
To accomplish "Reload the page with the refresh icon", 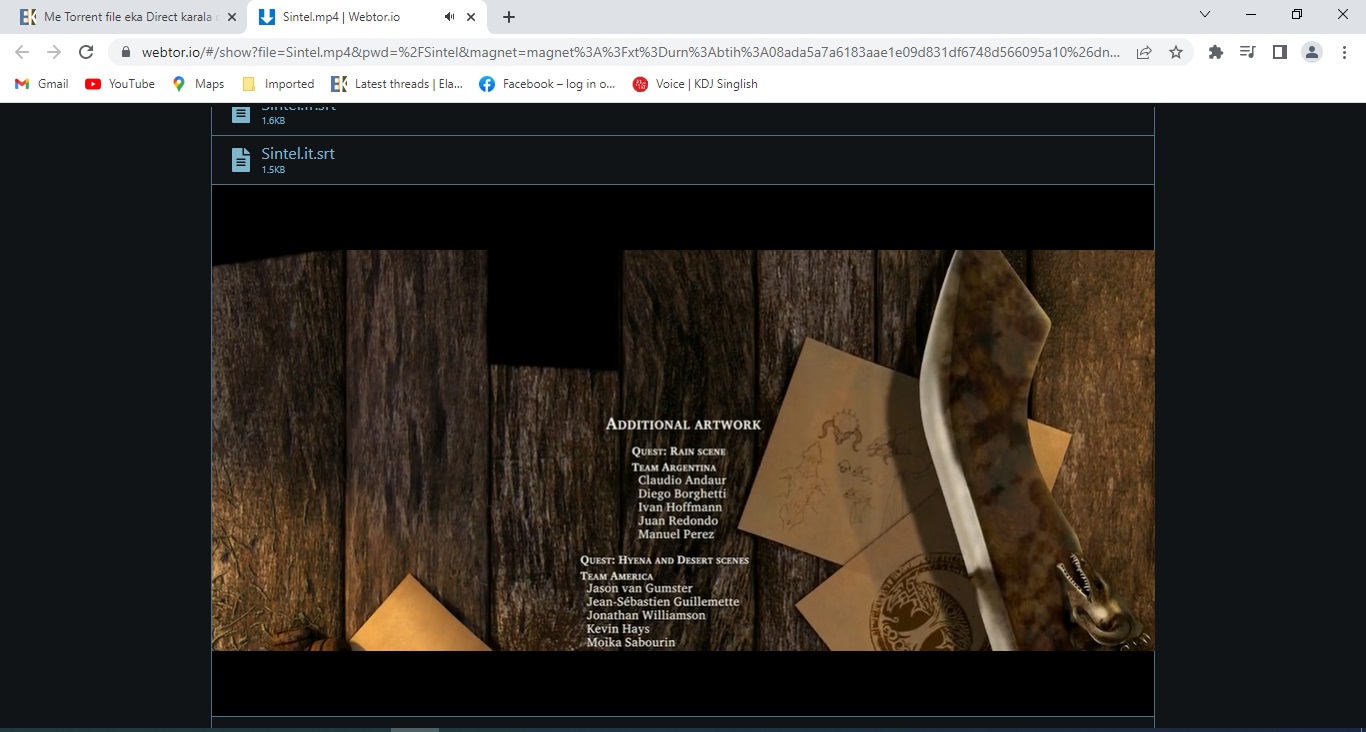I will (86, 52).
